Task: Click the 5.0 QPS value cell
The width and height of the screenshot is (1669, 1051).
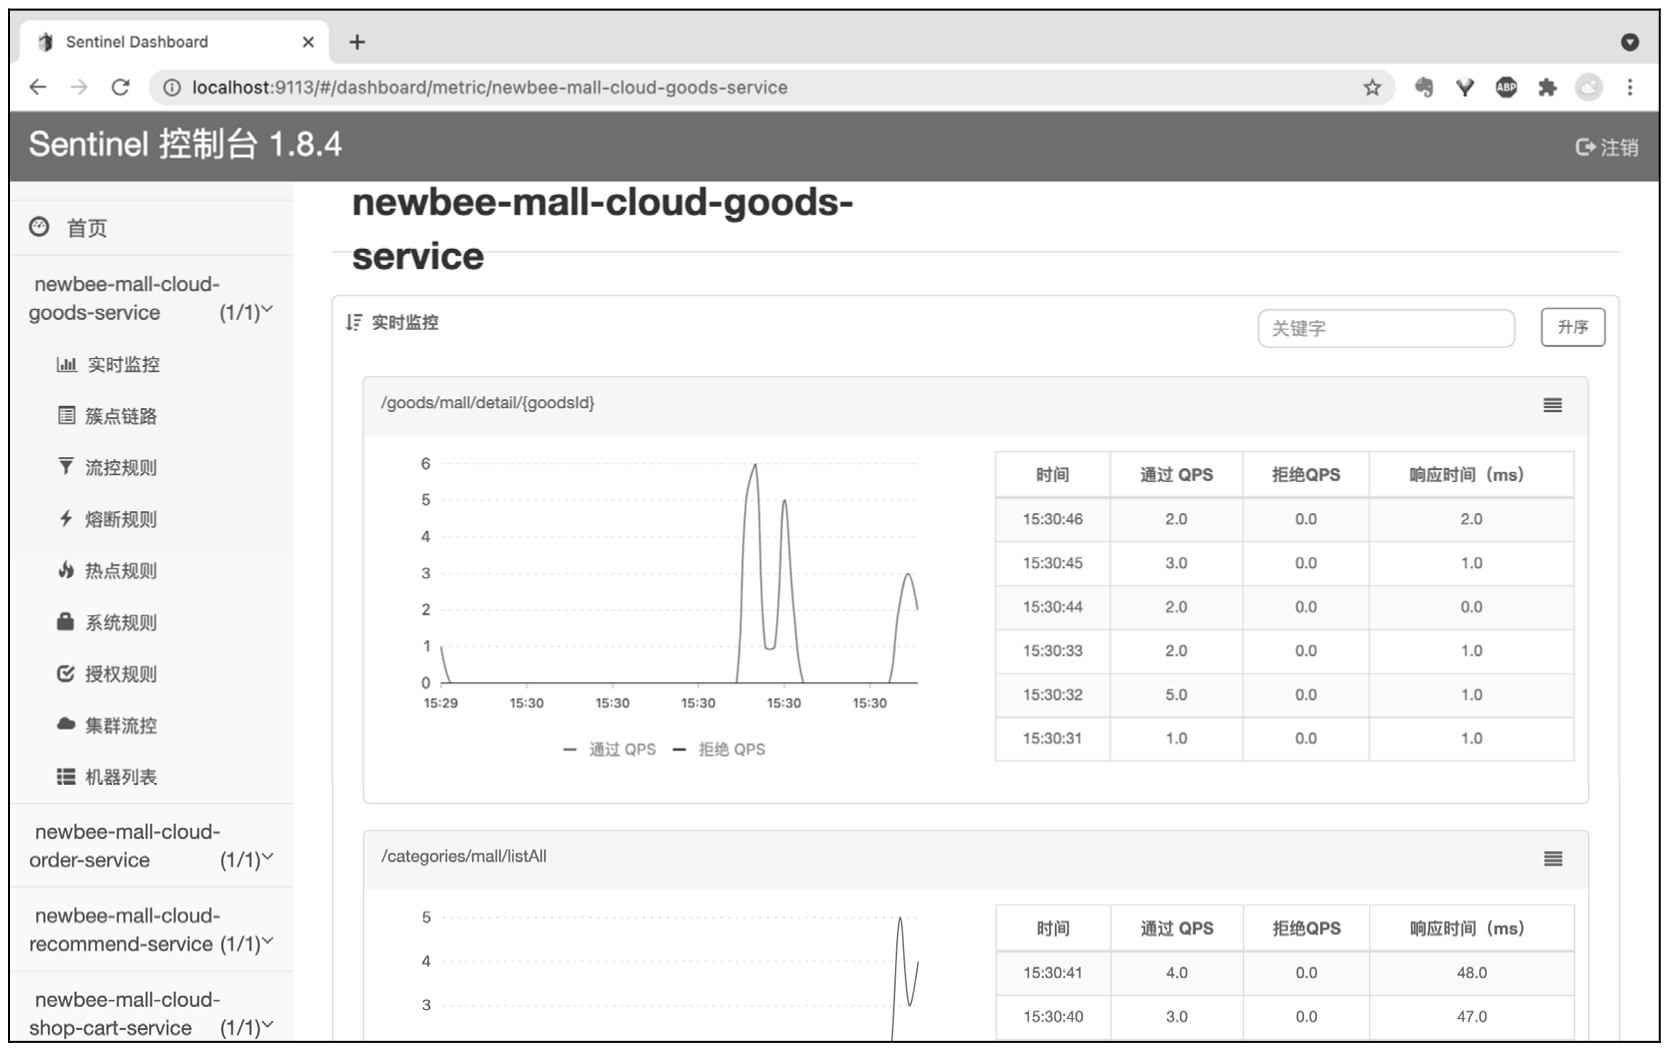Action: 1176,694
